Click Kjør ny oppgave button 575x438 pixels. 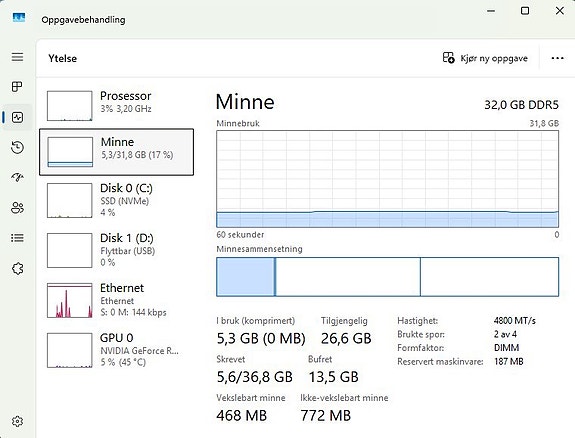[x=485, y=58]
